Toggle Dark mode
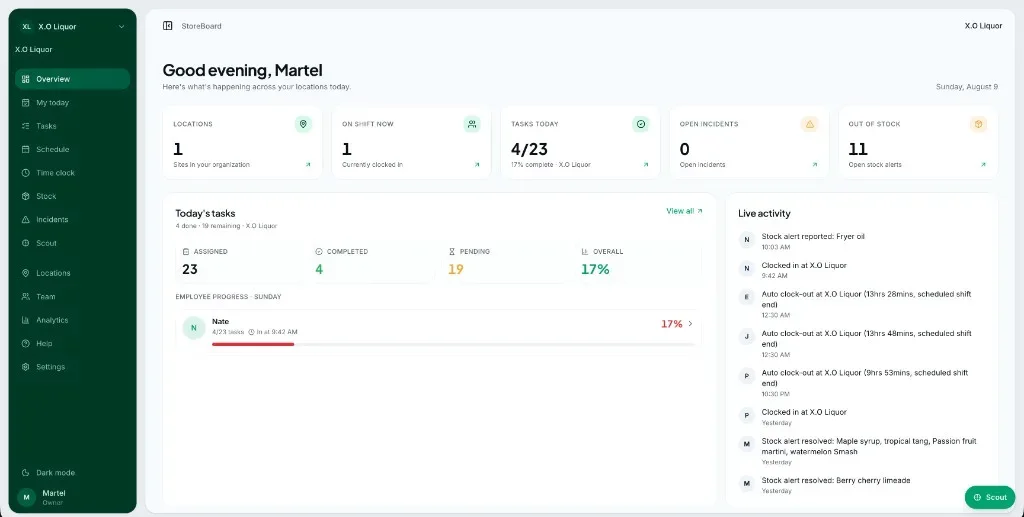The image size is (1024, 517). pos(72,473)
